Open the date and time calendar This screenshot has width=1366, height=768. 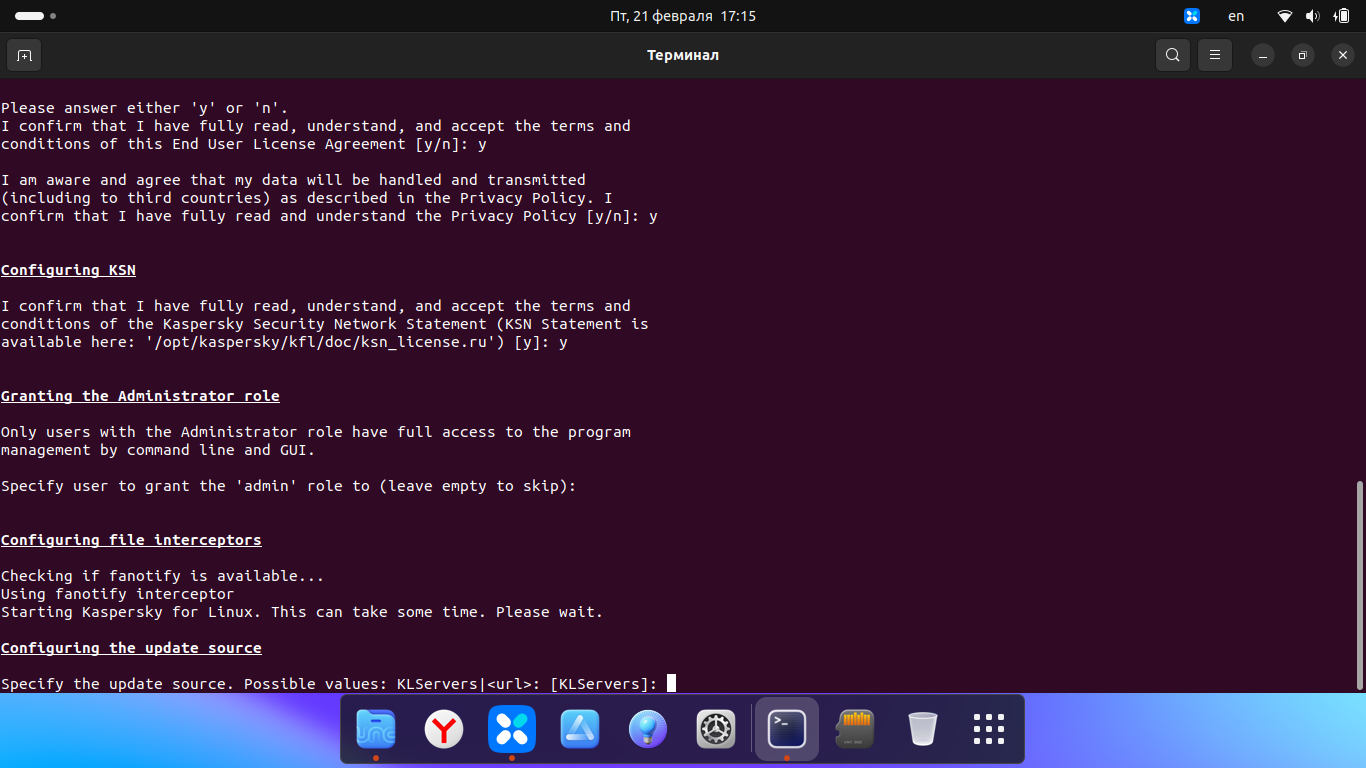[x=683, y=16]
